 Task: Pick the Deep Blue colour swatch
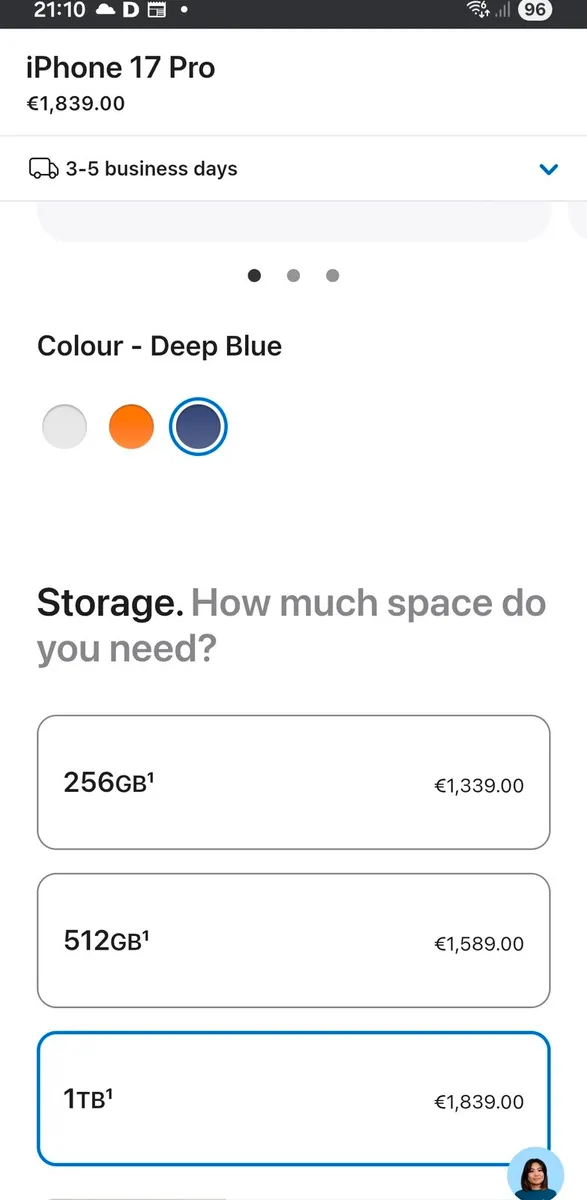pyautogui.click(x=198, y=427)
